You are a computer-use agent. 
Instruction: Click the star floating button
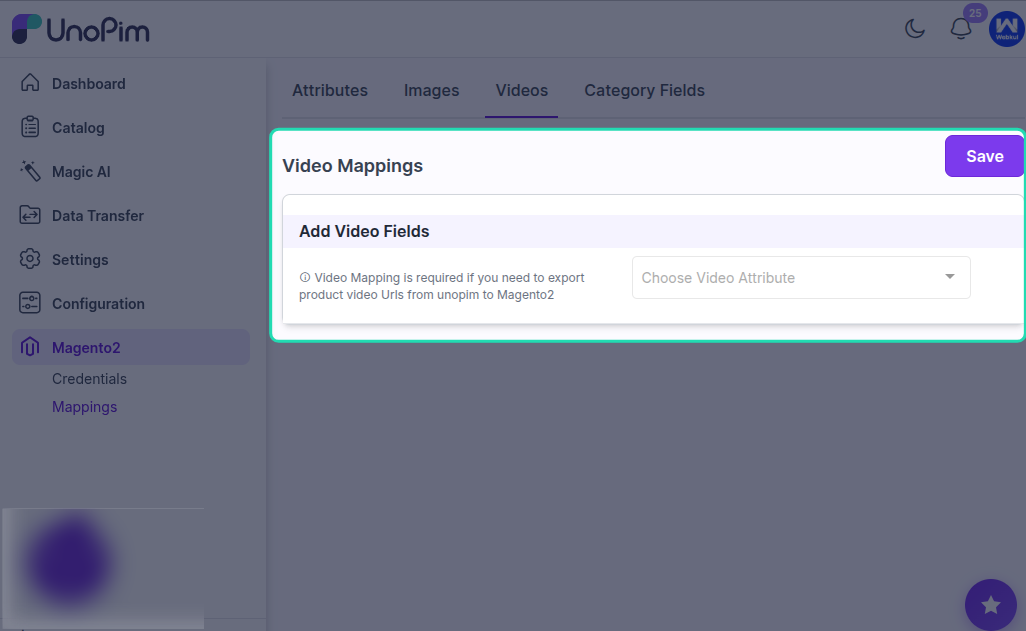pos(991,605)
